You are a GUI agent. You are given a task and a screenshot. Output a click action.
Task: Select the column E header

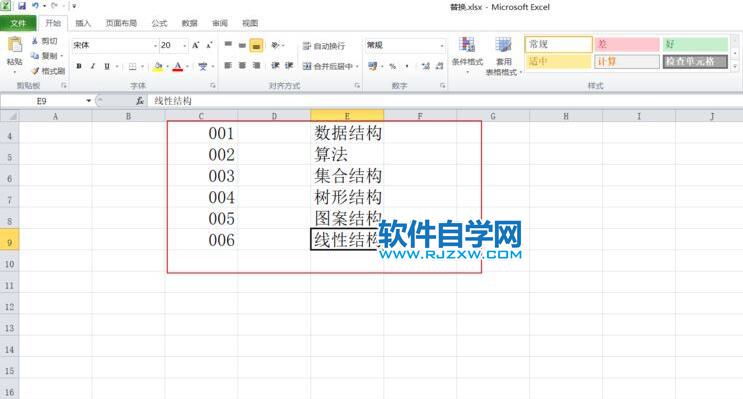click(x=347, y=116)
